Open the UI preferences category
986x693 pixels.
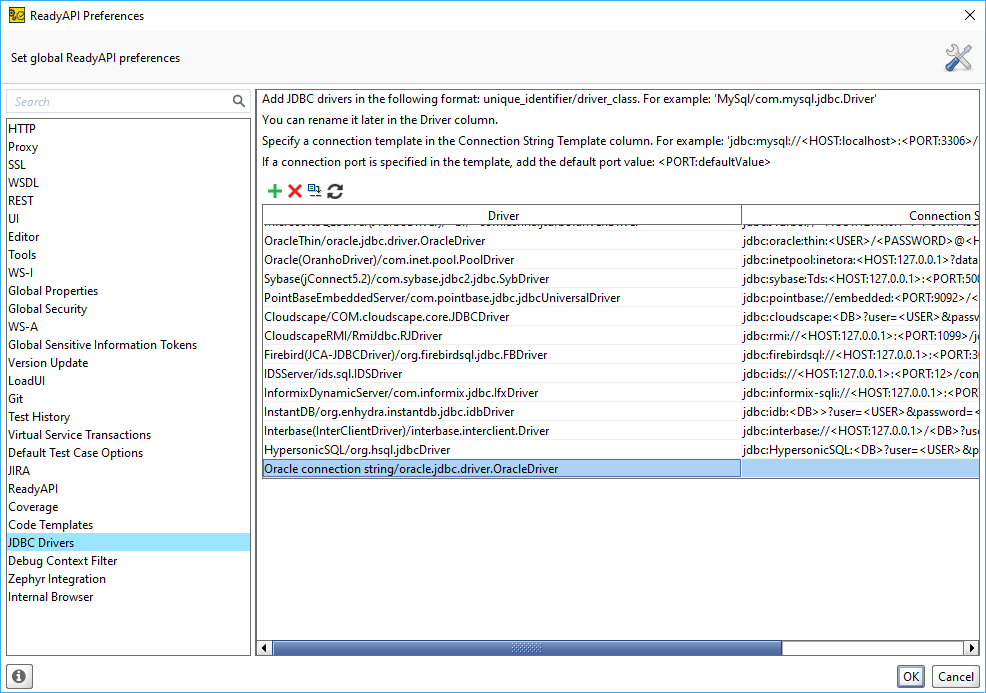pyautogui.click(x=128, y=219)
